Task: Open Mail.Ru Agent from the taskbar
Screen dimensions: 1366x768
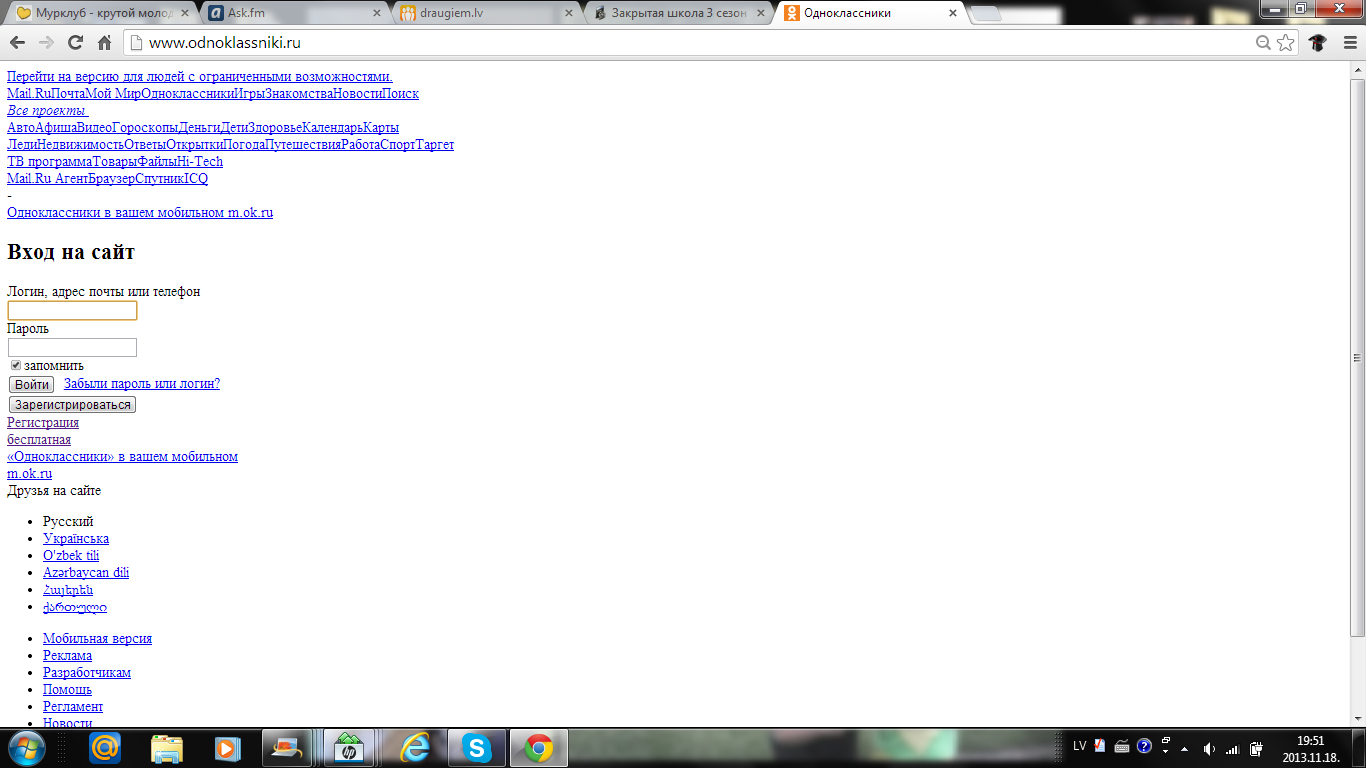Action: click(105, 748)
